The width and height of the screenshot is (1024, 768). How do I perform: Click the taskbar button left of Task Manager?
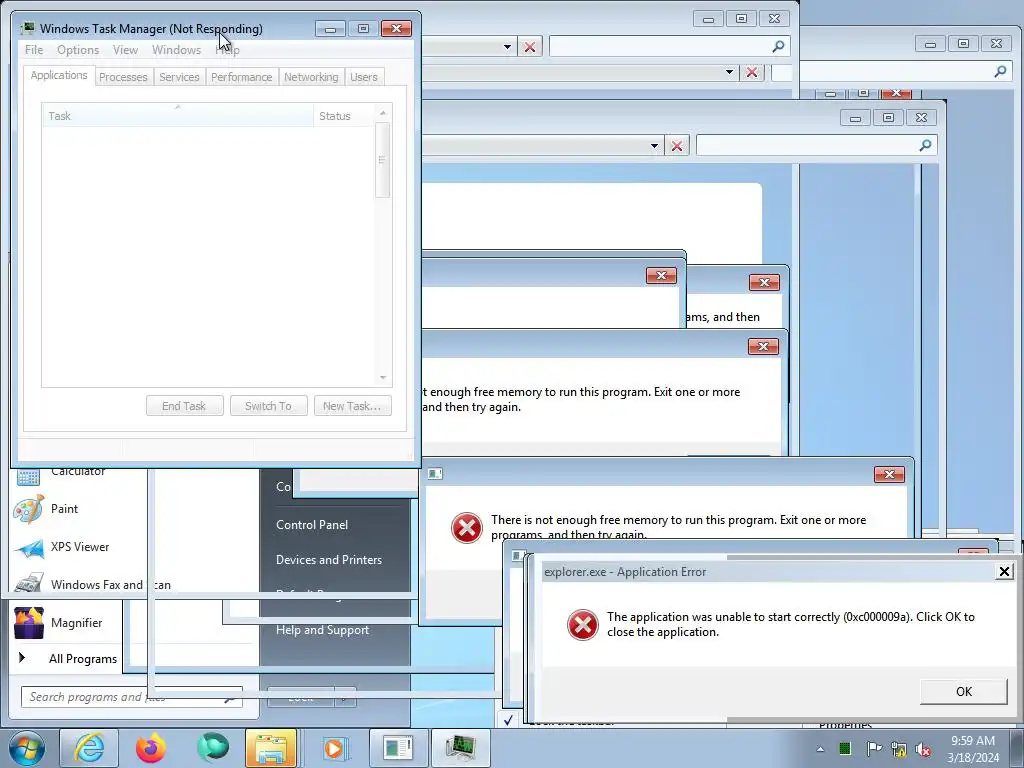pos(398,748)
